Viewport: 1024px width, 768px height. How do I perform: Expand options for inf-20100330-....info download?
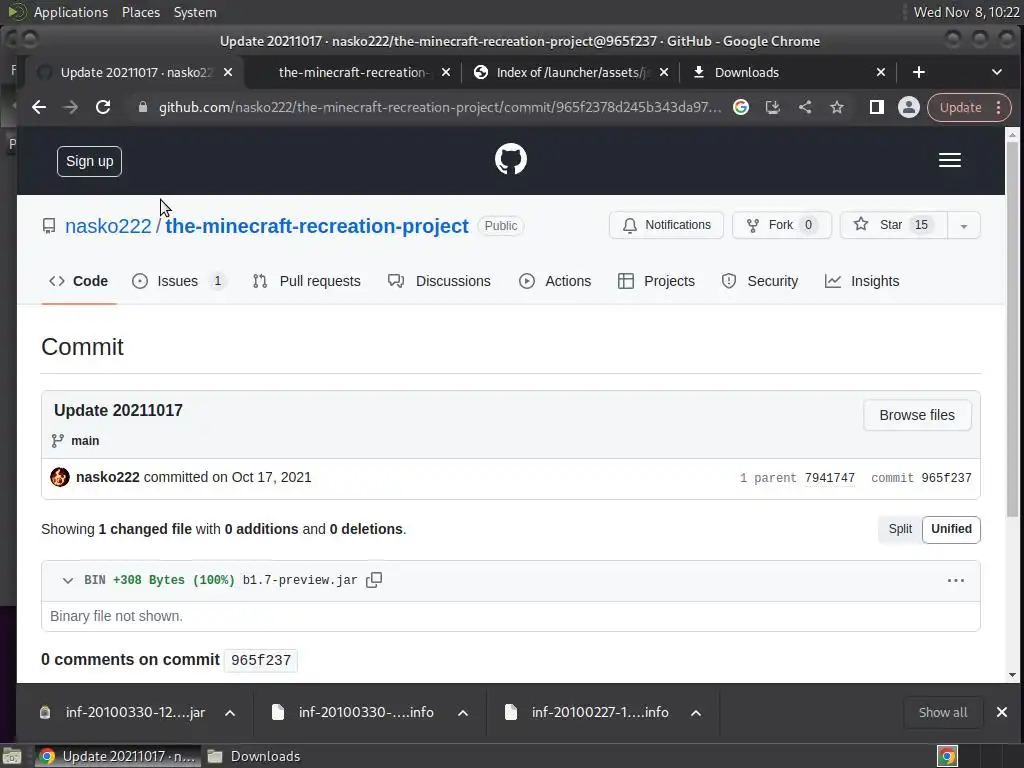[x=463, y=712]
